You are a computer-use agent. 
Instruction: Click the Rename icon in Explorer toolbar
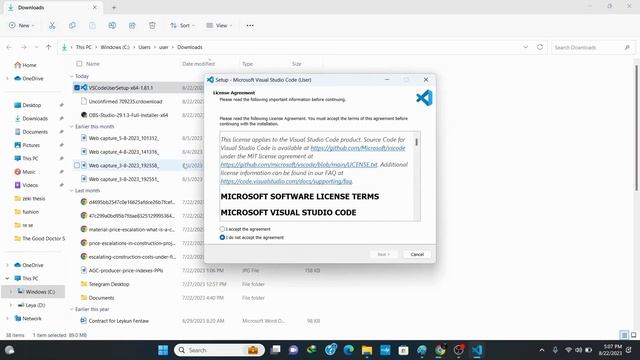[x=112, y=25]
